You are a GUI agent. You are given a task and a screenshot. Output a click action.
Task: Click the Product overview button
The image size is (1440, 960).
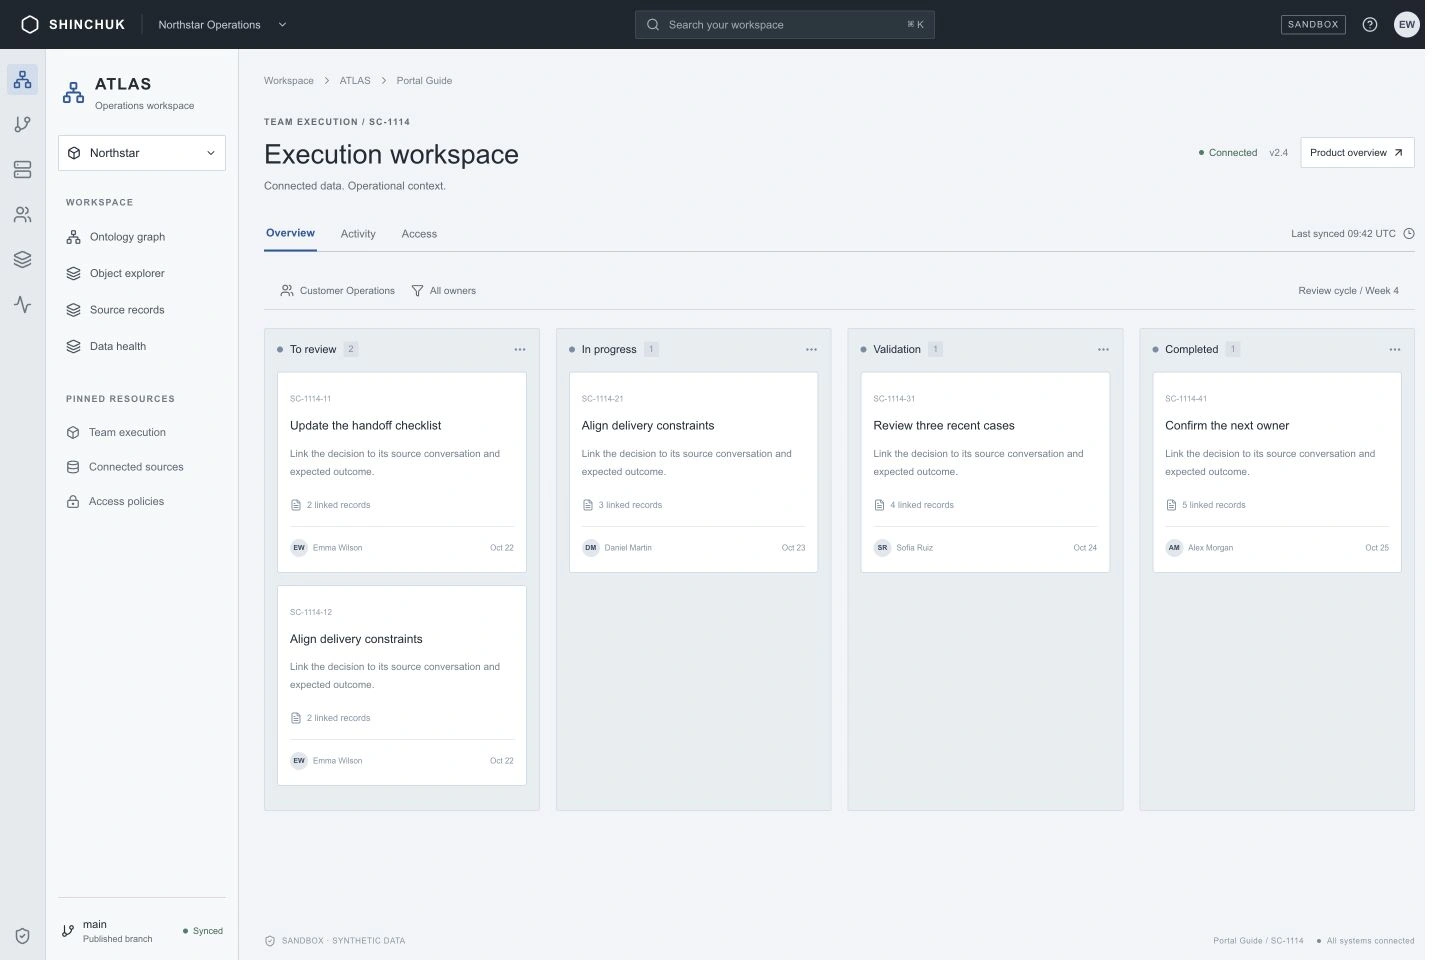coord(1357,153)
